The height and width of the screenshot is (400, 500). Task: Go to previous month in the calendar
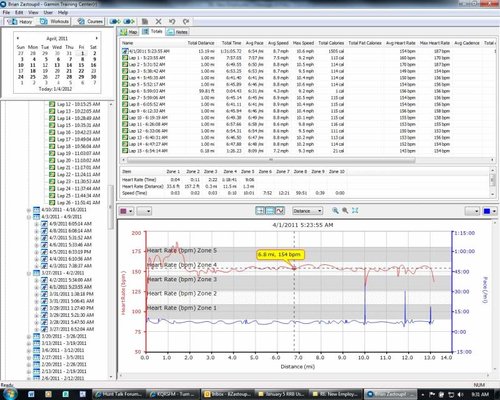pos(18,38)
